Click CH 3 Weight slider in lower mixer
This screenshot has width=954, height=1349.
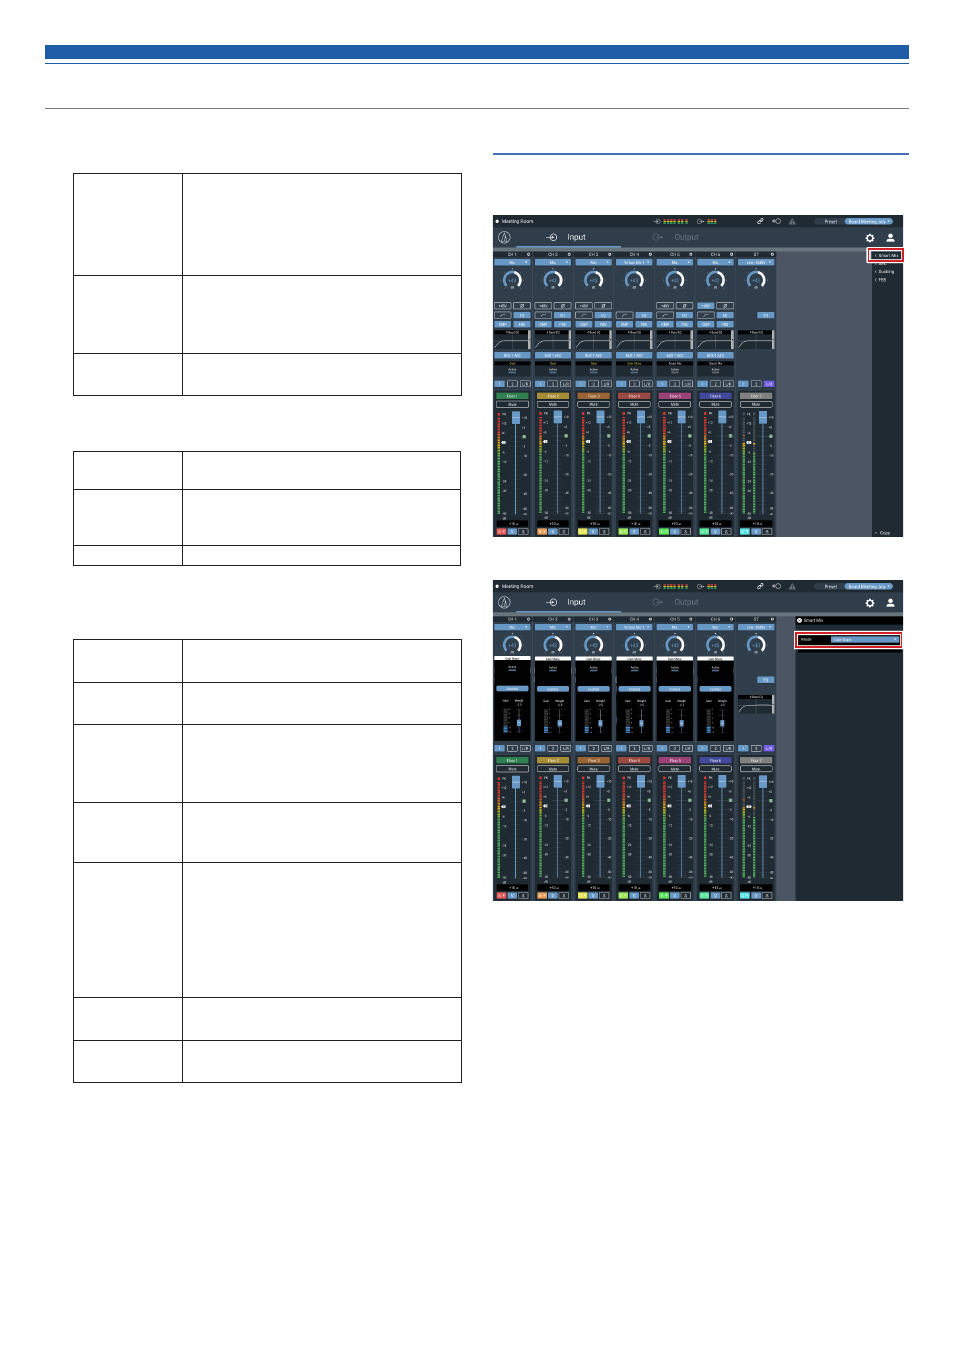(600, 723)
